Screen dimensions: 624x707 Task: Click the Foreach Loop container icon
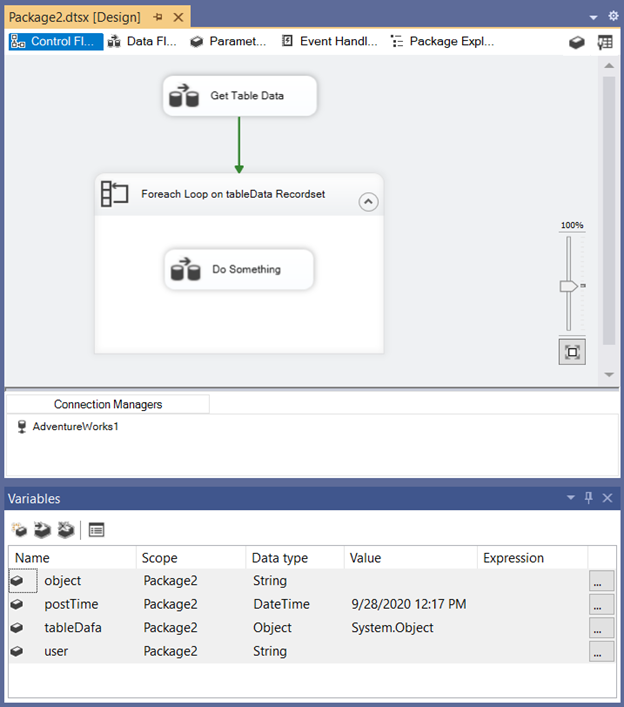(115, 194)
